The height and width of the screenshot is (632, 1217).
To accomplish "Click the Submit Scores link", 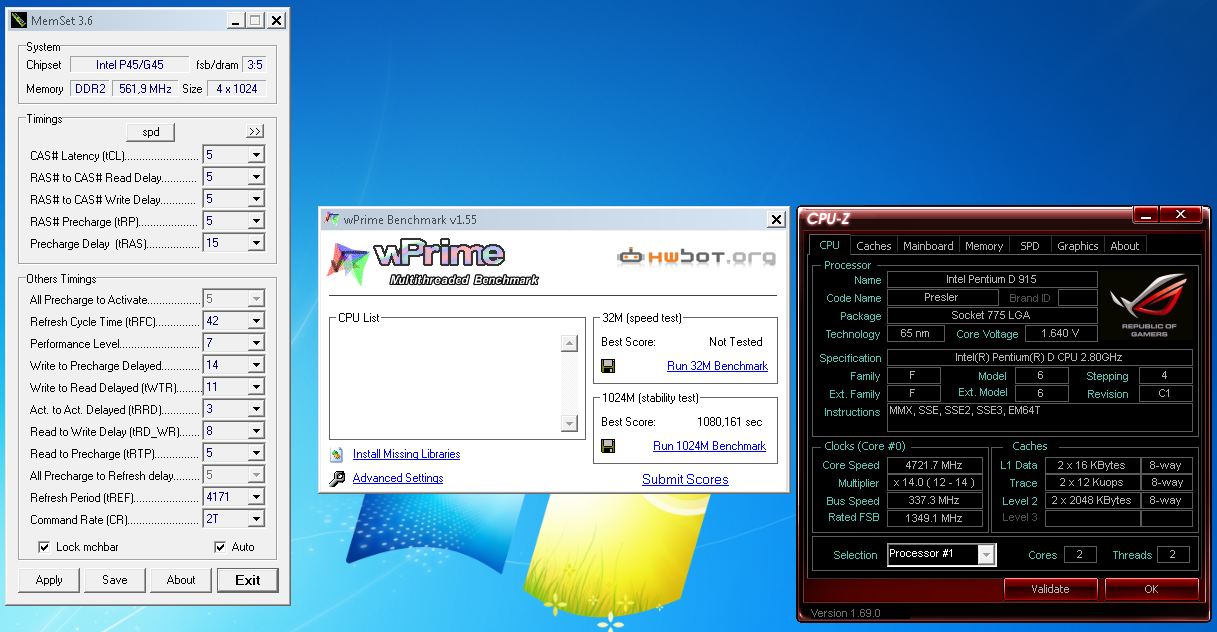I will [x=685, y=479].
